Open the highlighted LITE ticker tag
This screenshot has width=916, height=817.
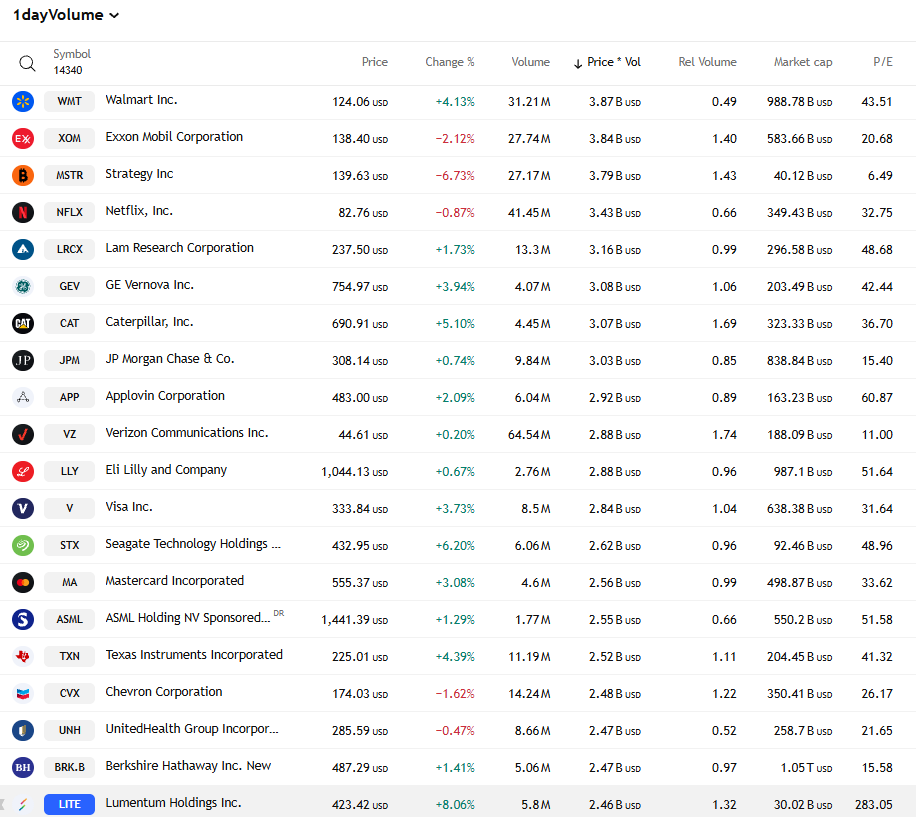70,804
